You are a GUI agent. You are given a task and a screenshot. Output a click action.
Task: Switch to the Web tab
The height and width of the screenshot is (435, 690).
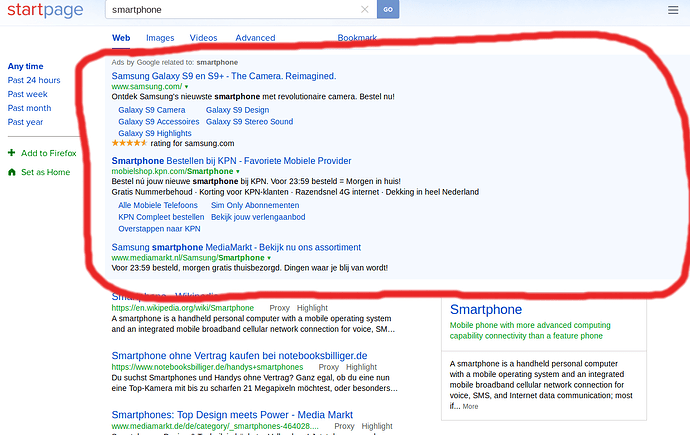tap(121, 38)
